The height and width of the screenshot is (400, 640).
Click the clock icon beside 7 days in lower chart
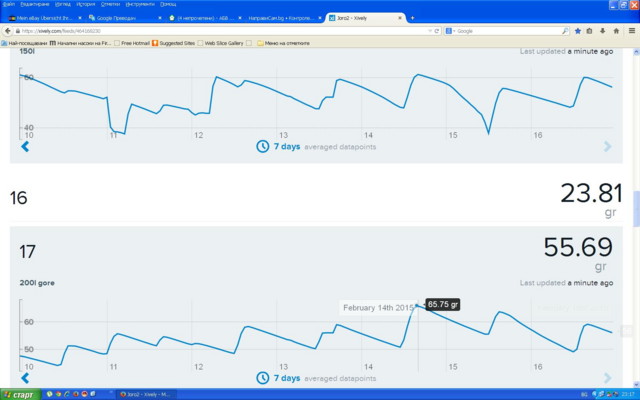(x=262, y=378)
